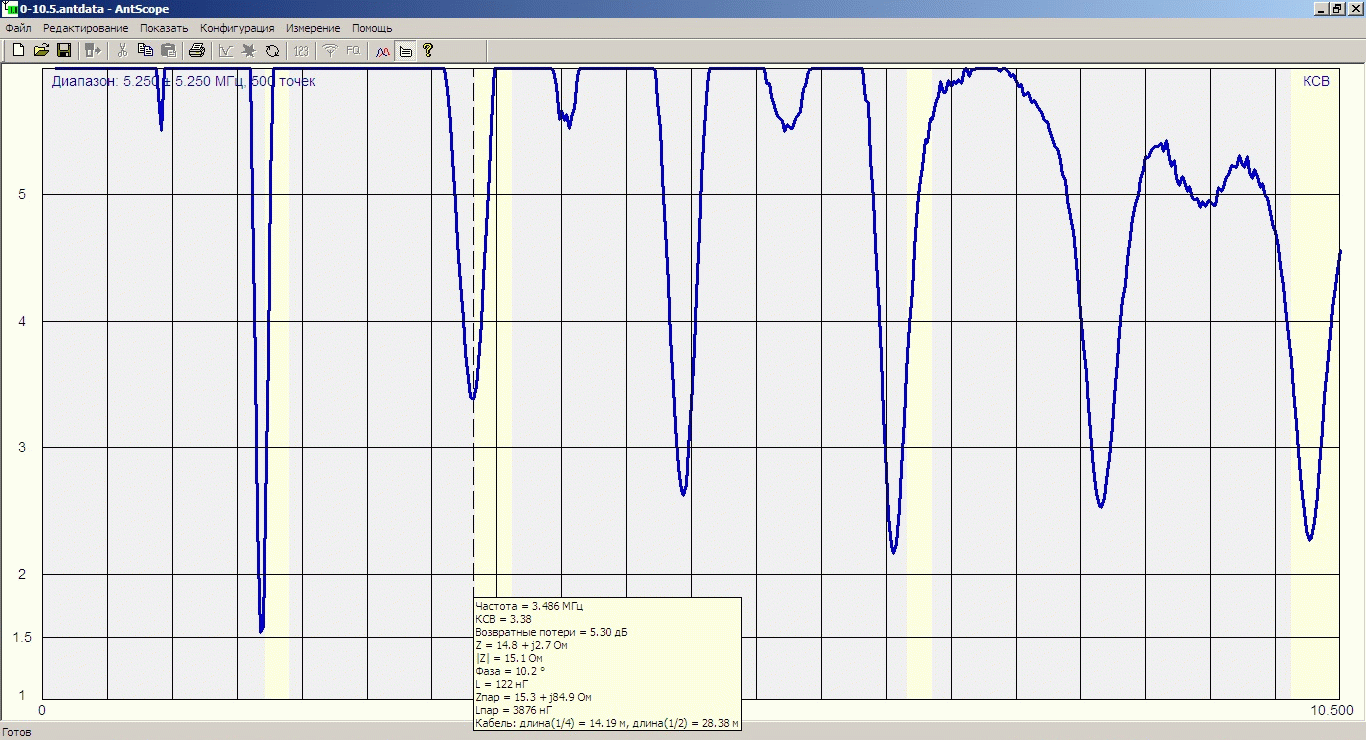This screenshot has width=1366, height=740.
Task: Click the paste icon in toolbar
Action: tap(168, 50)
